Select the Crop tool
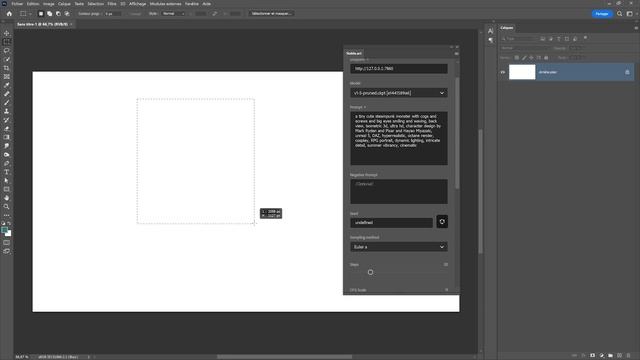This screenshot has height=360, width=640. (7, 68)
